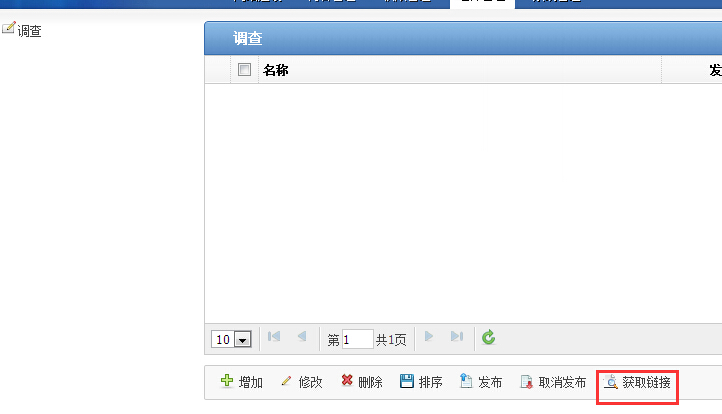Click the 排序 (Sort) save-disk button
This screenshot has width=722, height=414.
421,382
